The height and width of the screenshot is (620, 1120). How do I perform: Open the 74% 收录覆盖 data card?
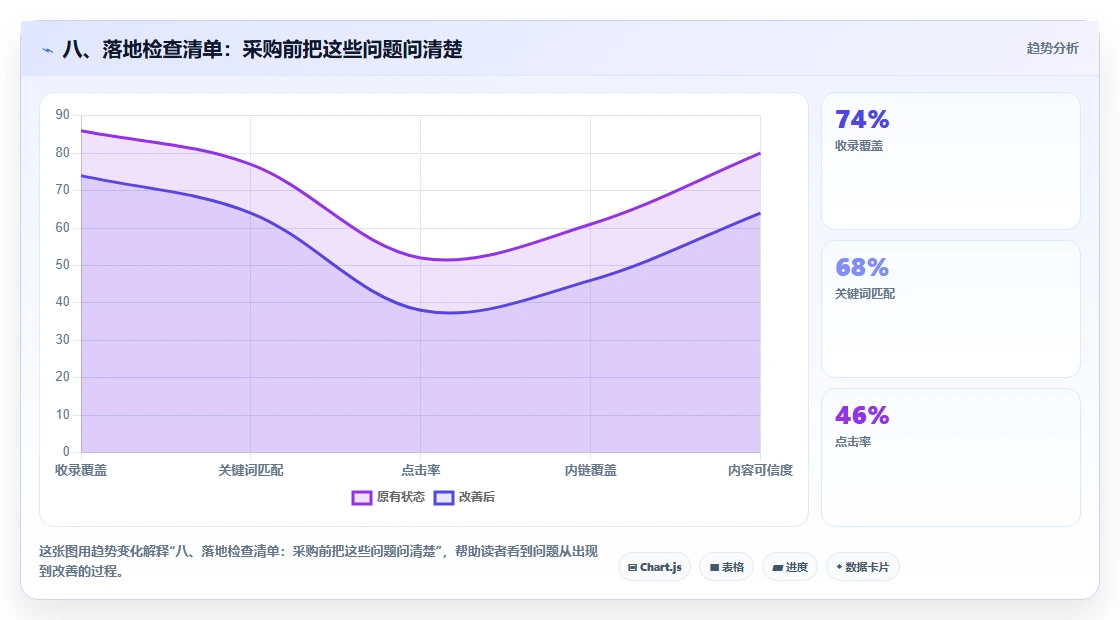tap(951, 161)
